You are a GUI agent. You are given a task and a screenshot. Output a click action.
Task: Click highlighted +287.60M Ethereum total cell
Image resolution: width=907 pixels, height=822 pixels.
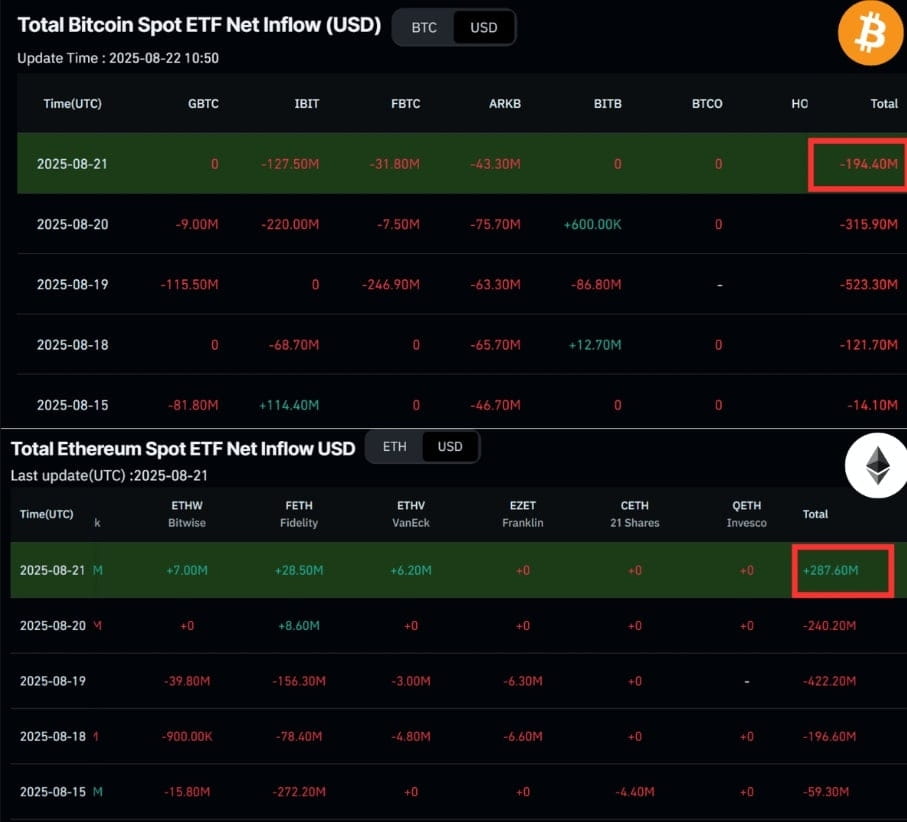[843, 570]
